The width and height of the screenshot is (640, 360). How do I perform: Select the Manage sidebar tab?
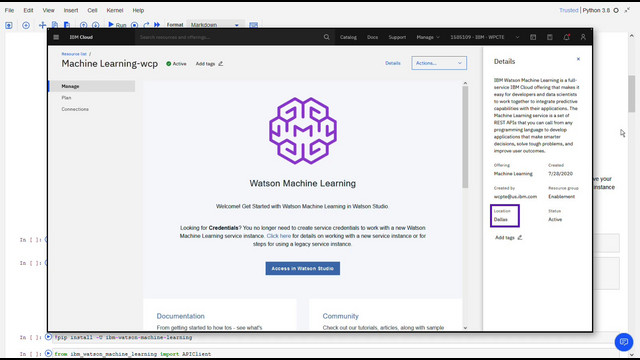(x=92, y=86)
